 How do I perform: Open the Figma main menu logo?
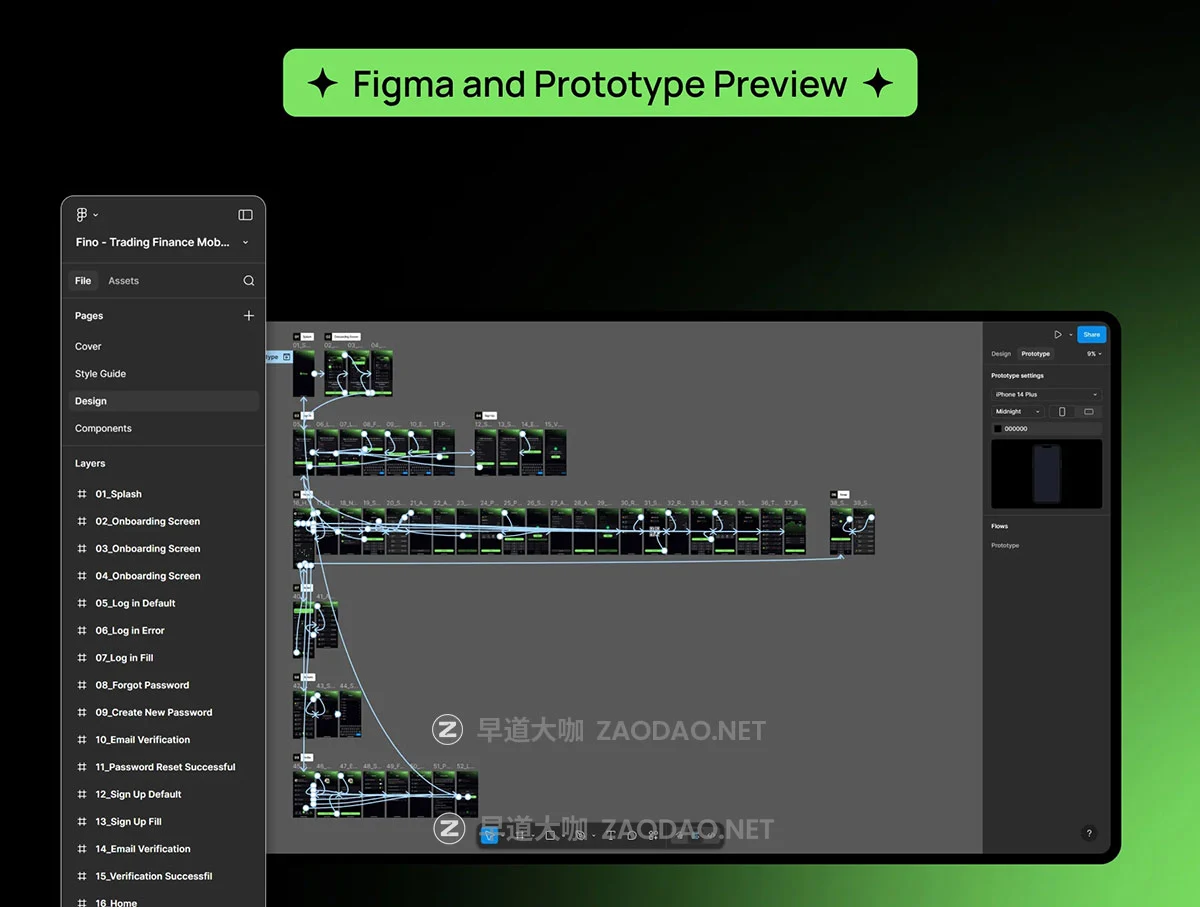82,215
